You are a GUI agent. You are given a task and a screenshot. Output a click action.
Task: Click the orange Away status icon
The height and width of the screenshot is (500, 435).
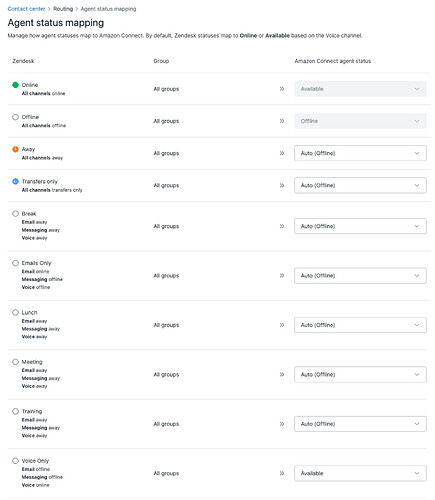pos(15,149)
